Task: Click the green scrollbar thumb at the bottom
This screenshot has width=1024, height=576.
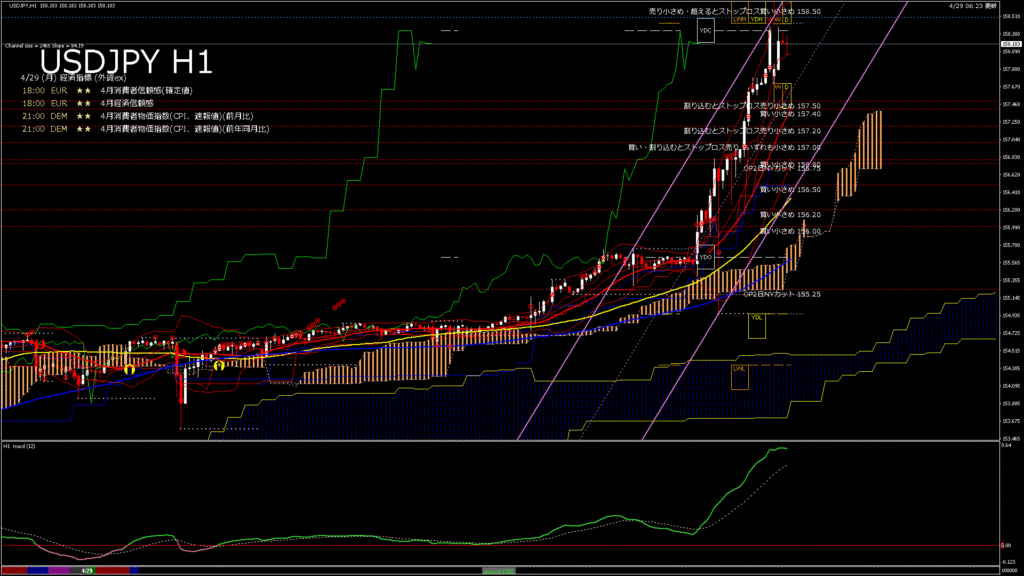Action: (498, 571)
